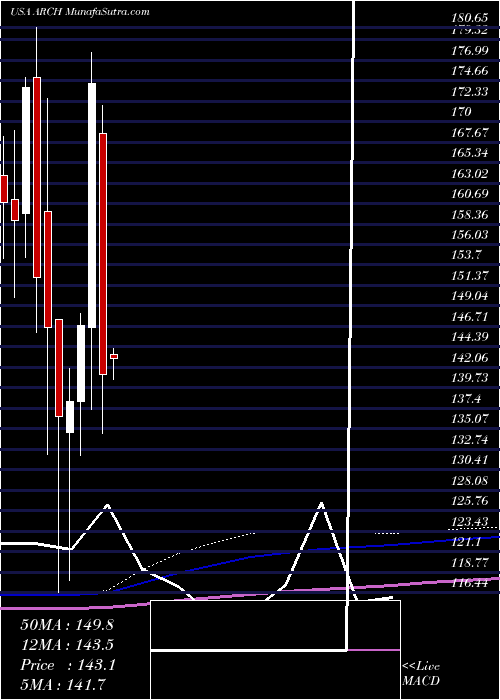Select the 135.07 price axis label
The width and height of the screenshot is (500, 700).
click(x=470, y=420)
